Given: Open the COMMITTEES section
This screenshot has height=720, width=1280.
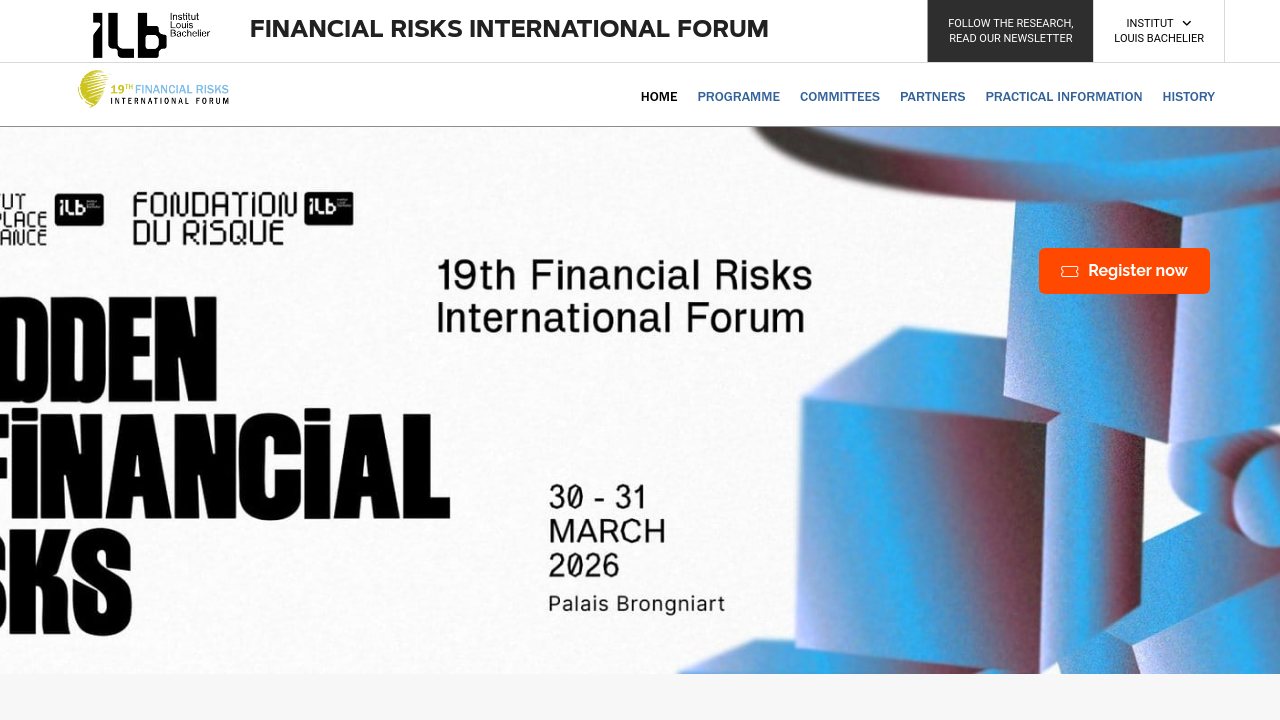Looking at the screenshot, I should pos(840,97).
